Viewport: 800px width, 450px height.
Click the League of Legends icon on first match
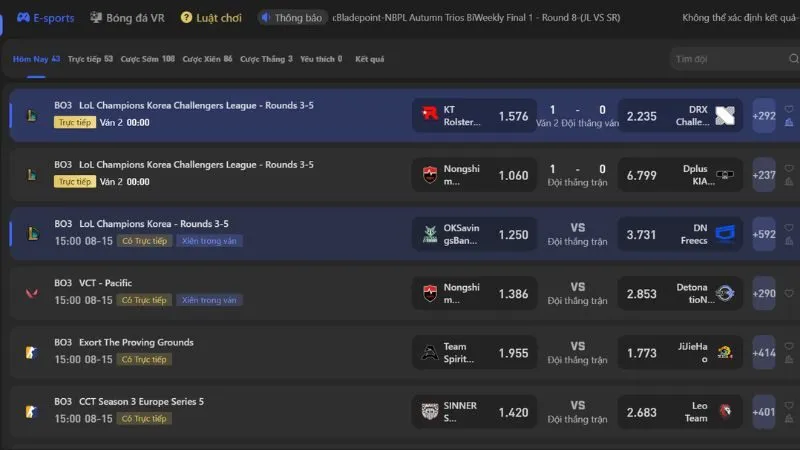coord(32,116)
